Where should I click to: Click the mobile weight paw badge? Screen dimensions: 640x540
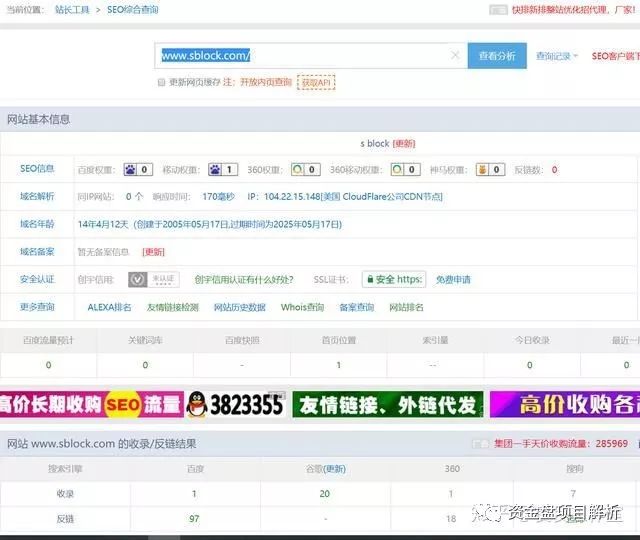[x=223, y=169]
